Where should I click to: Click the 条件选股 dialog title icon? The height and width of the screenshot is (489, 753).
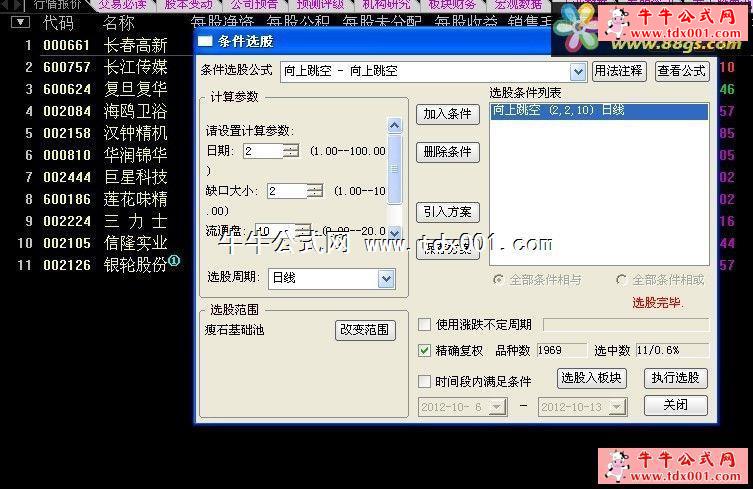point(205,42)
